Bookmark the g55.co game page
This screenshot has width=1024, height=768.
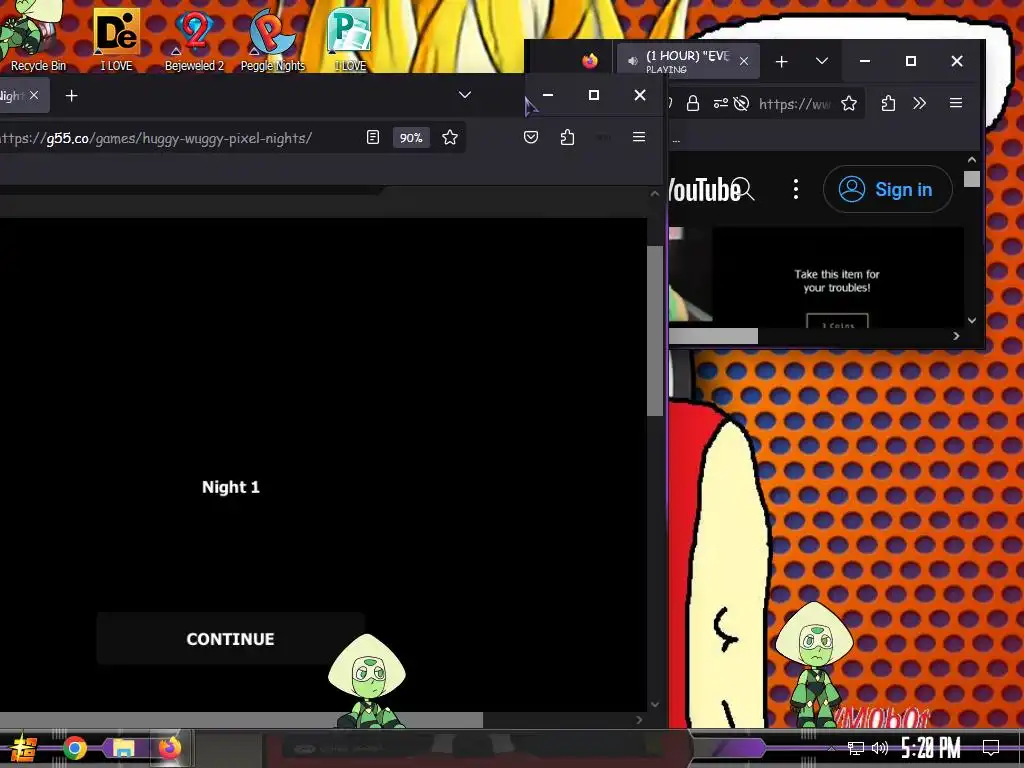coord(449,137)
